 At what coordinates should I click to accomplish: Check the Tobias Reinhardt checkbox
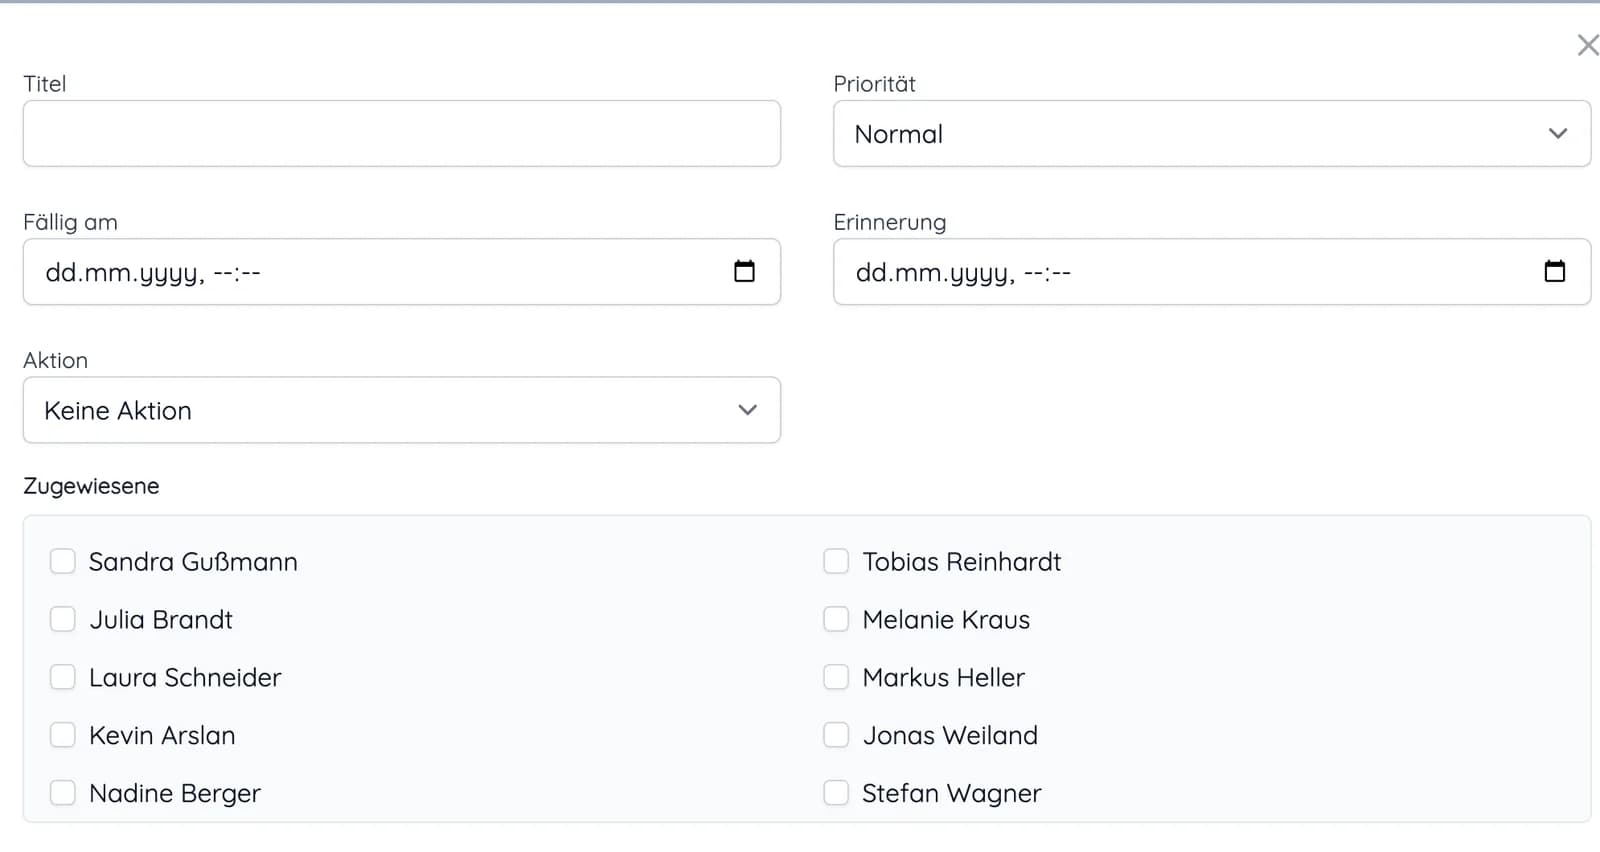click(836, 561)
